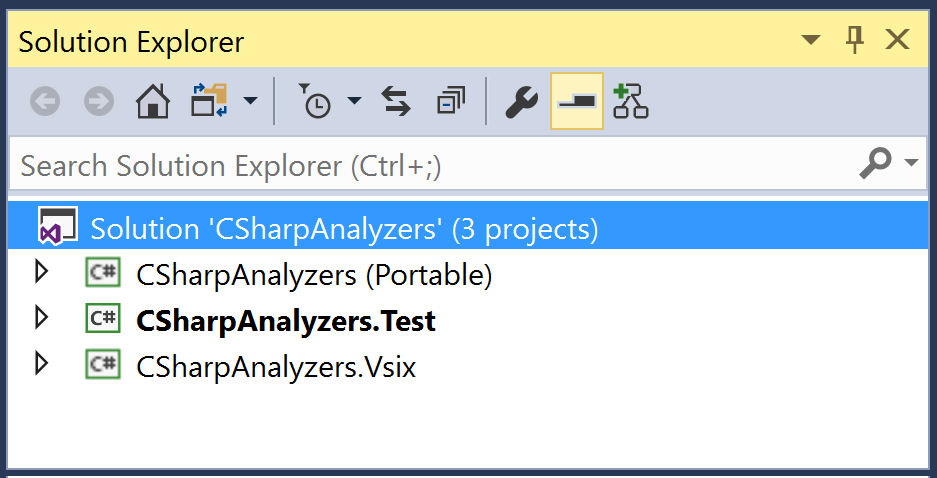Open the Window Position dropdown in title bar
This screenshot has width=937, height=478.
811,41
